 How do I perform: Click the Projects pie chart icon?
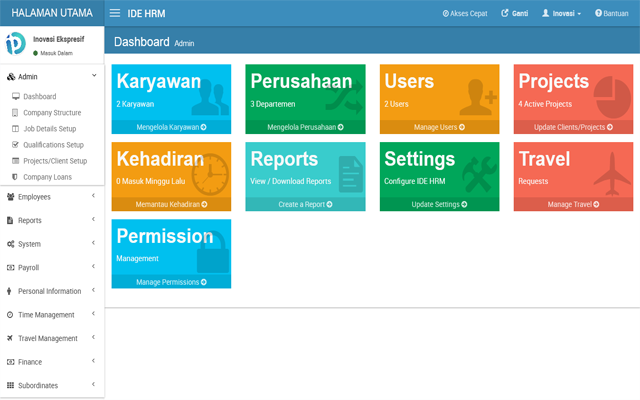pos(612,98)
